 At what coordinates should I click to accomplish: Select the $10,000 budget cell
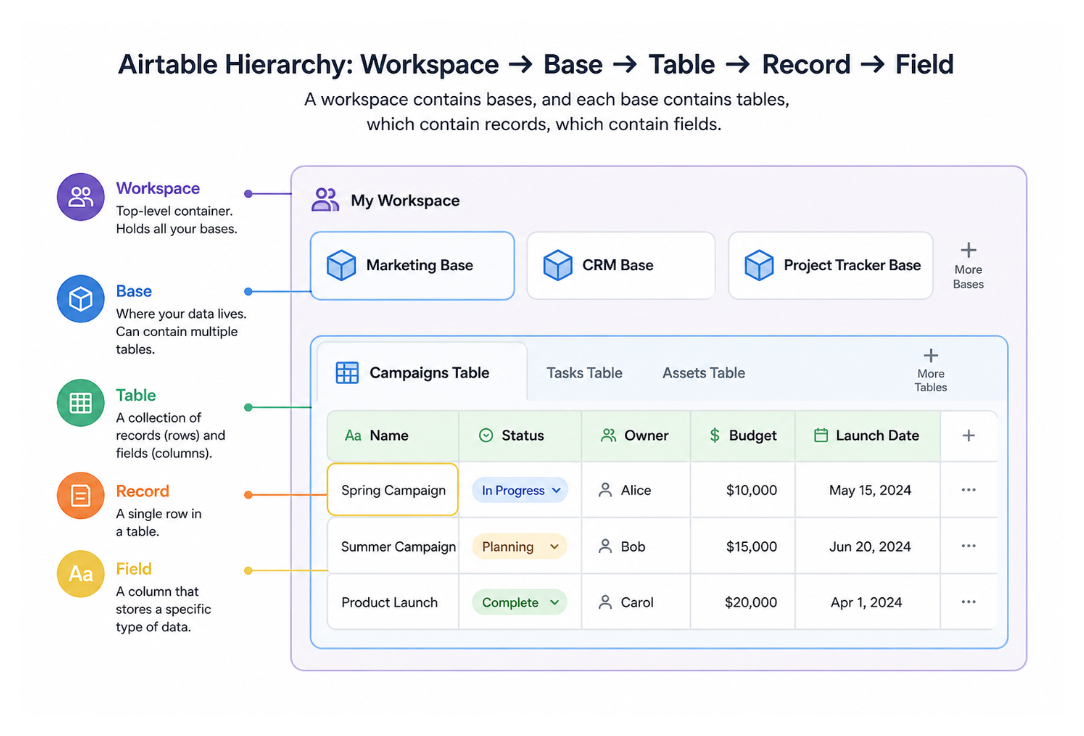pos(742,490)
